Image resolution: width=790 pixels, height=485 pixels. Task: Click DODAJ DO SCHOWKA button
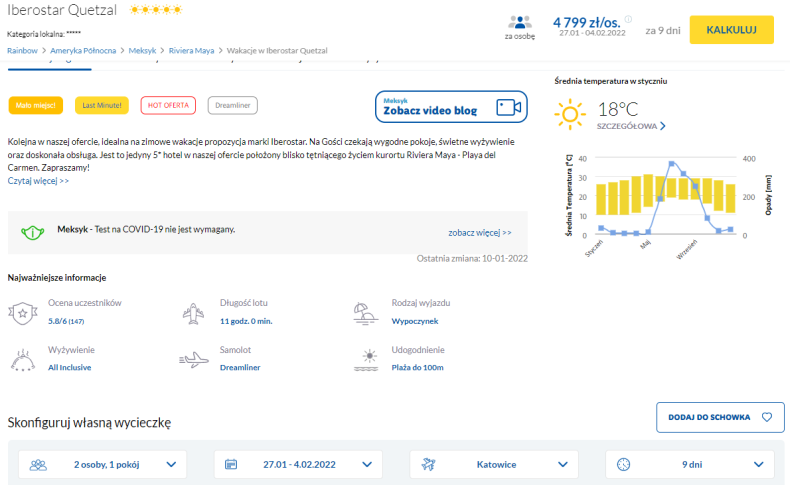[720, 417]
